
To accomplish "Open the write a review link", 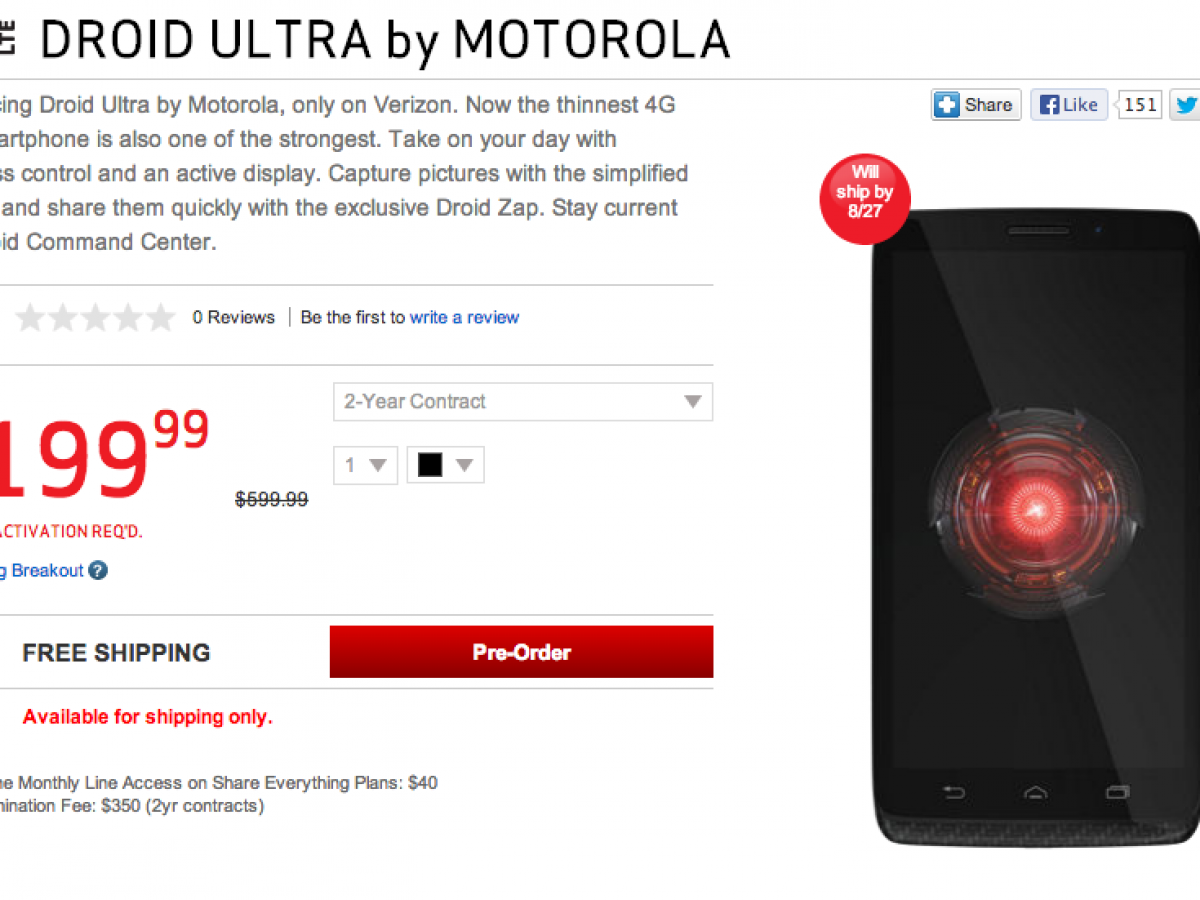I will tap(464, 317).
